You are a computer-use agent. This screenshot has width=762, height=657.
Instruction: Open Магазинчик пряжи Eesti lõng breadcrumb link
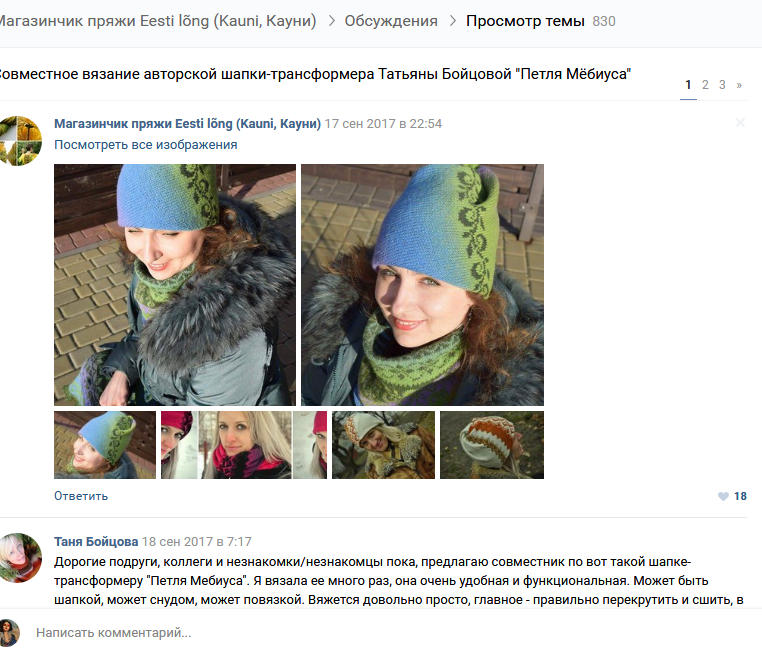click(157, 21)
